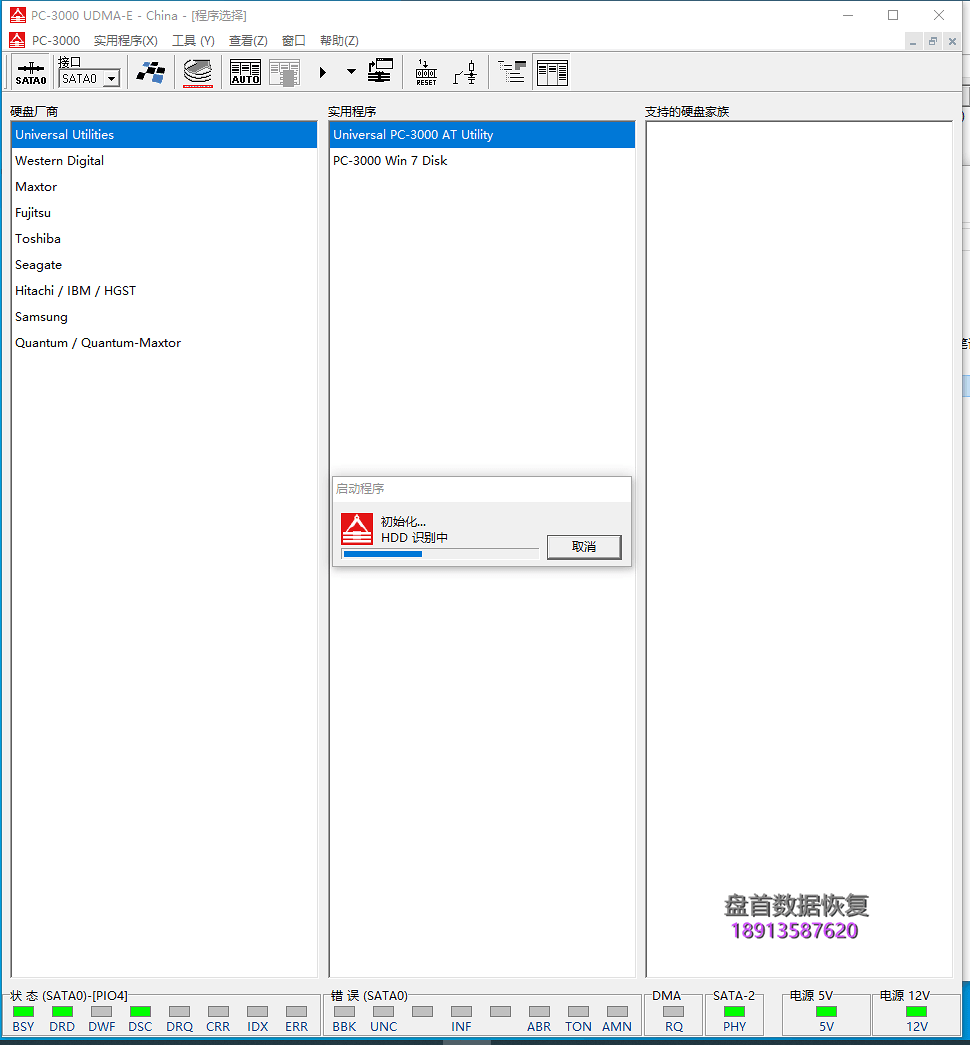Click the DSC status indicator
Image resolution: width=970 pixels, height=1045 pixels.
click(x=140, y=1012)
